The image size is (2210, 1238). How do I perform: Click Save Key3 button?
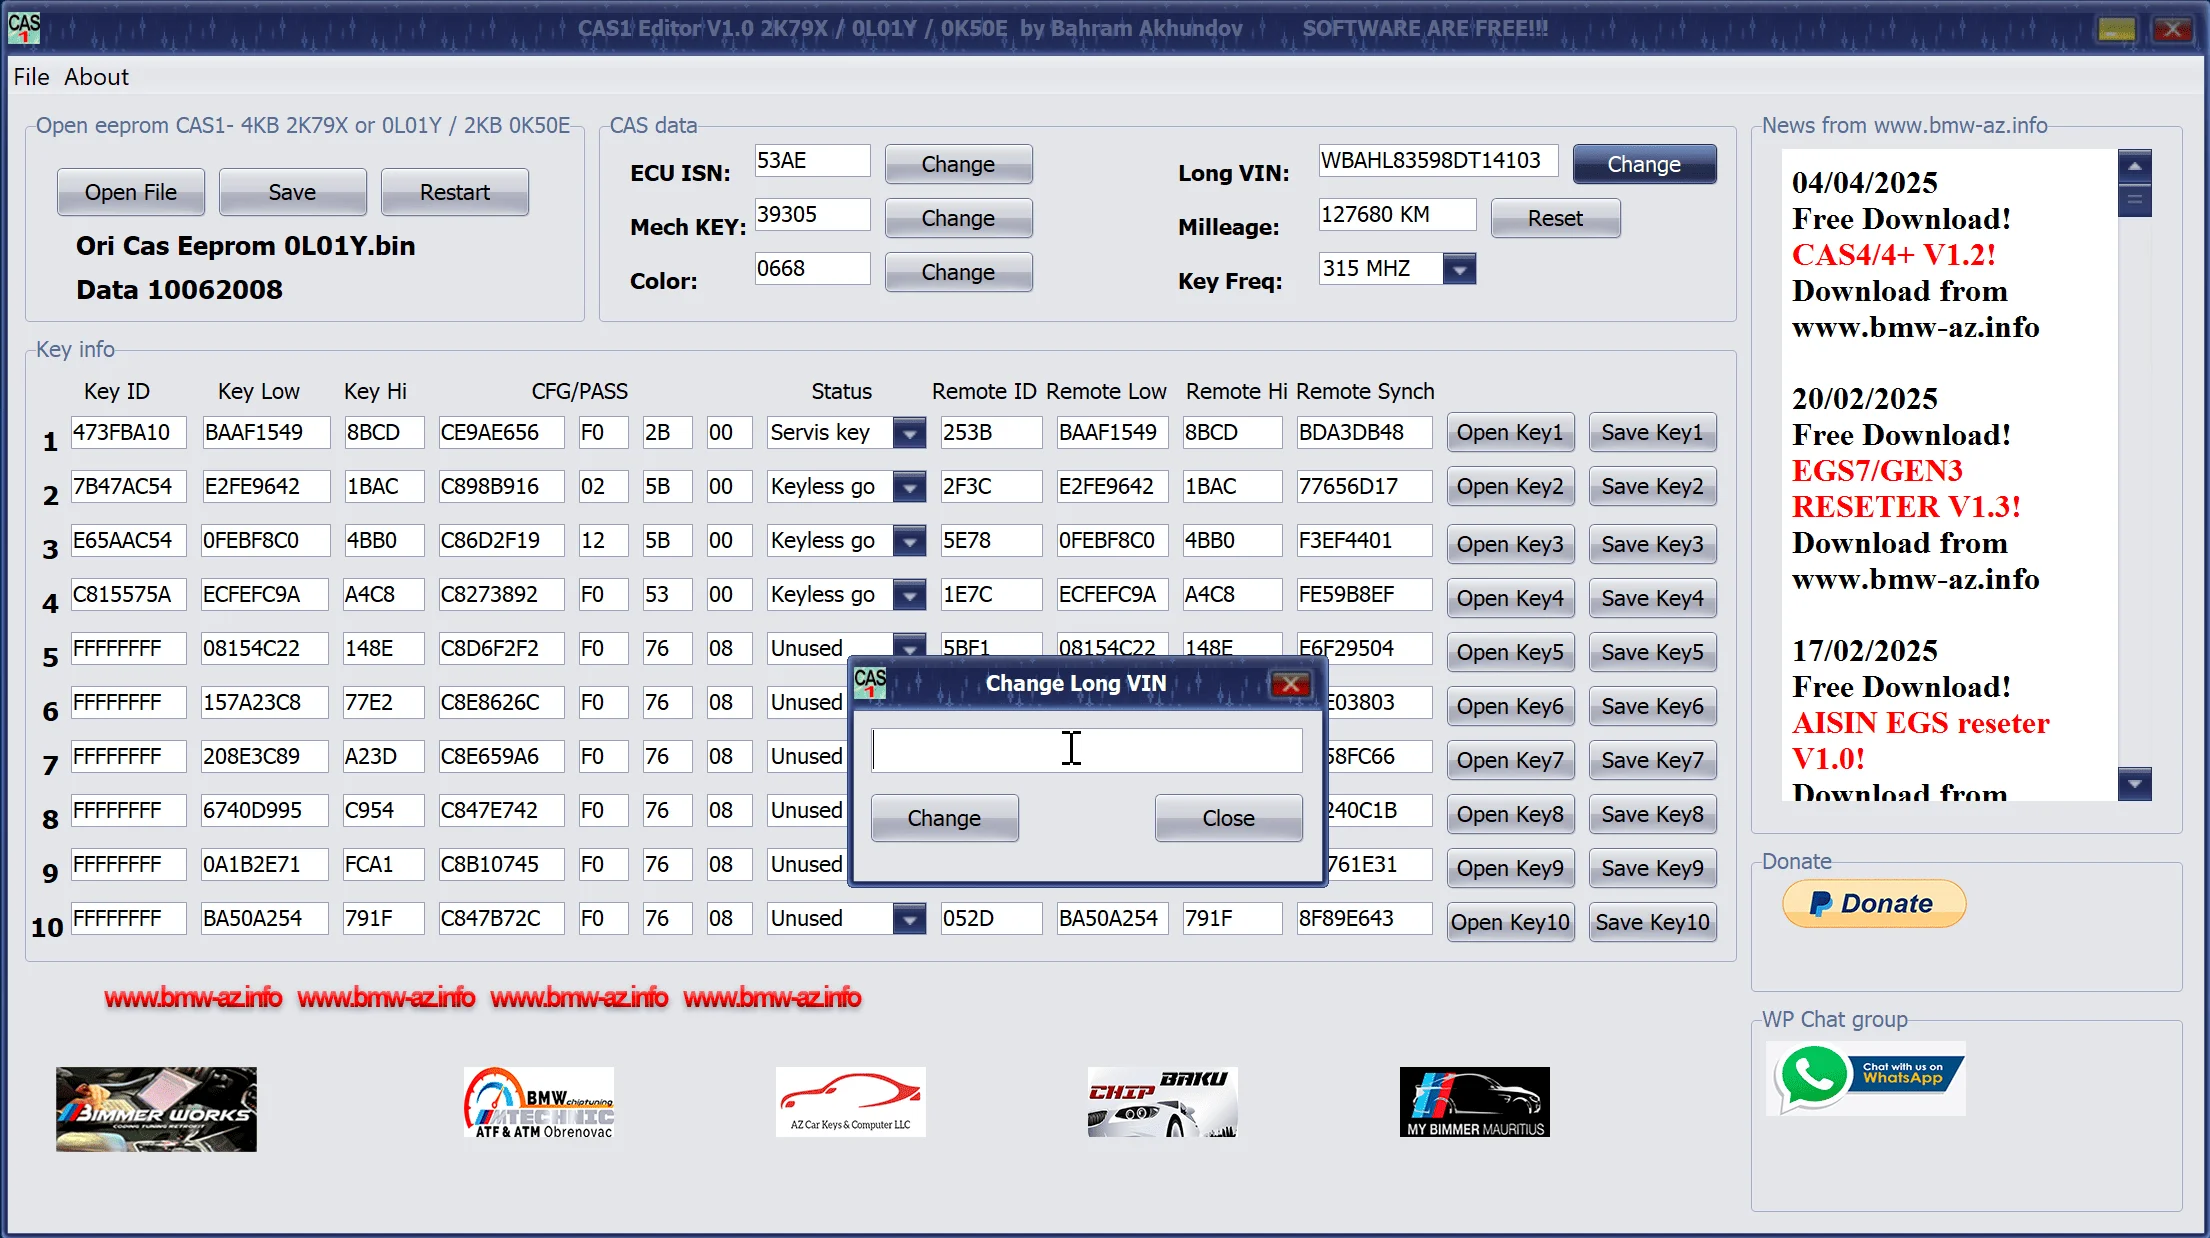(1652, 545)
